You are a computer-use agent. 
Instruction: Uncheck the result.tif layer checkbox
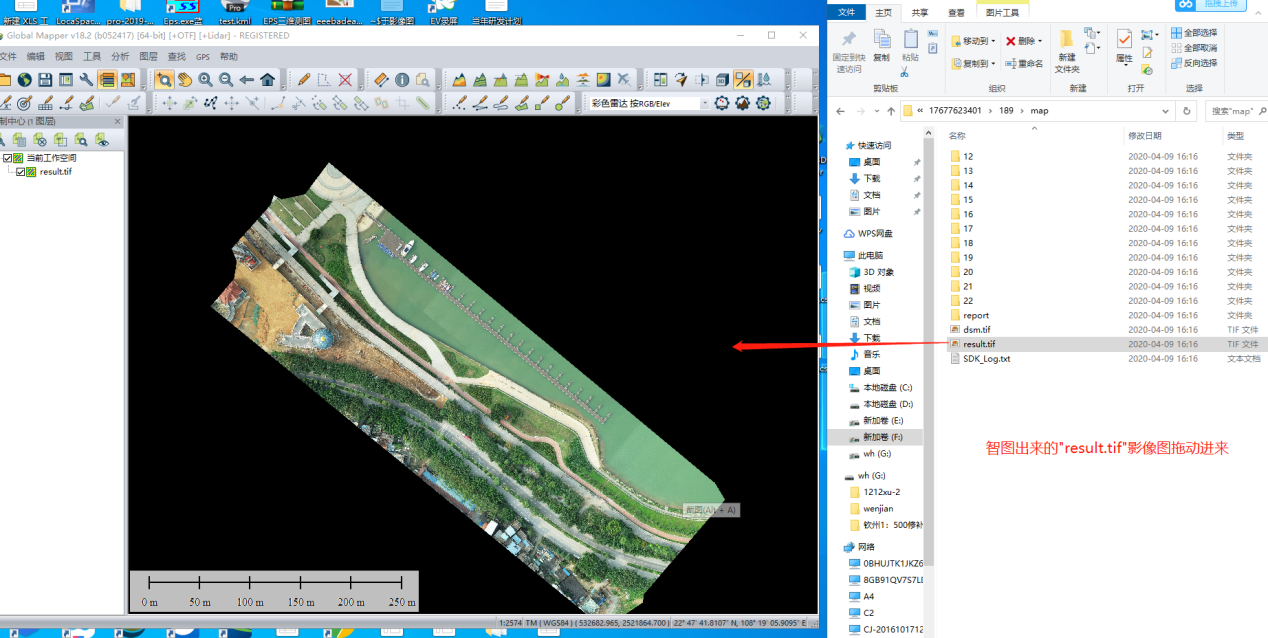[21, 172]
